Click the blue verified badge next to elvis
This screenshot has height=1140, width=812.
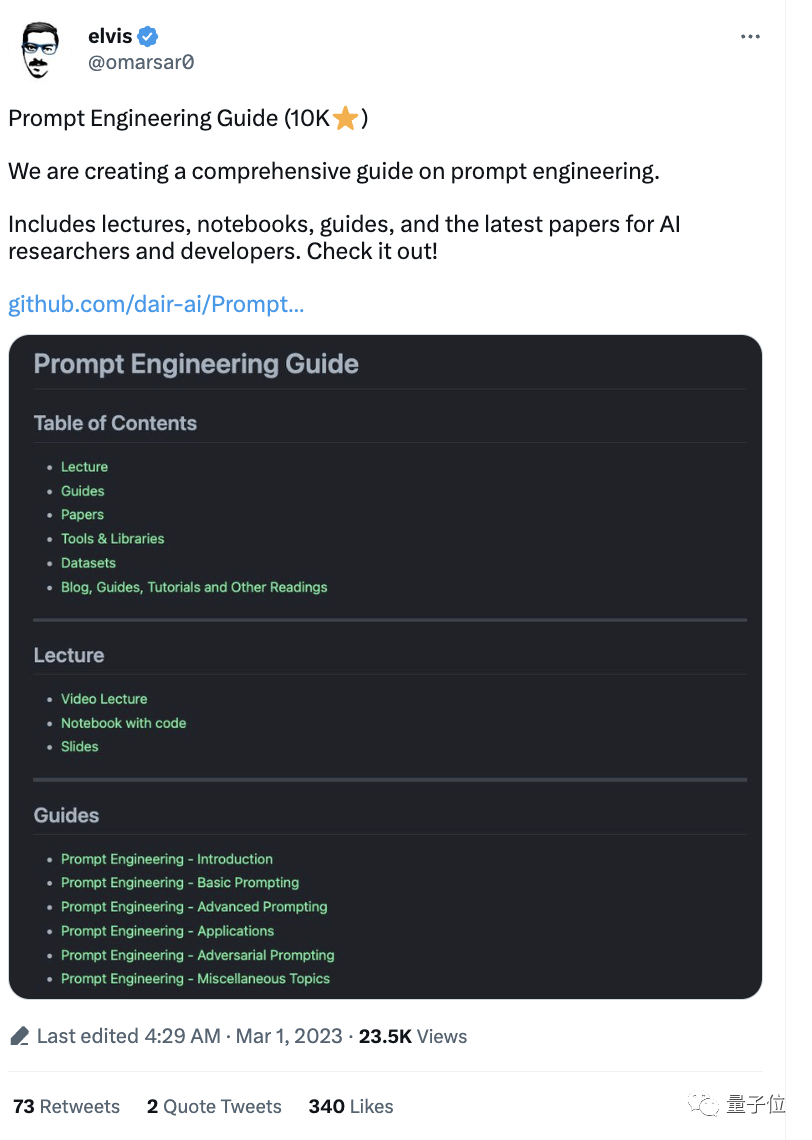148,36
